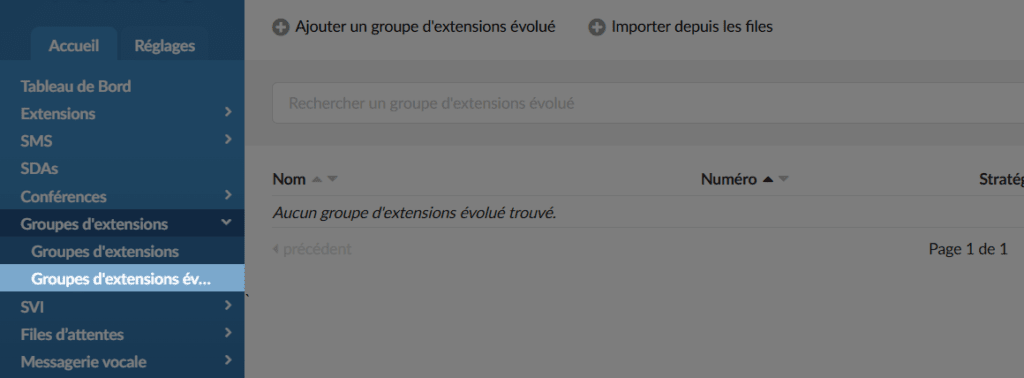
Task: Sort Numéro column ascending with the up arrow
Action: click(768, 179)
